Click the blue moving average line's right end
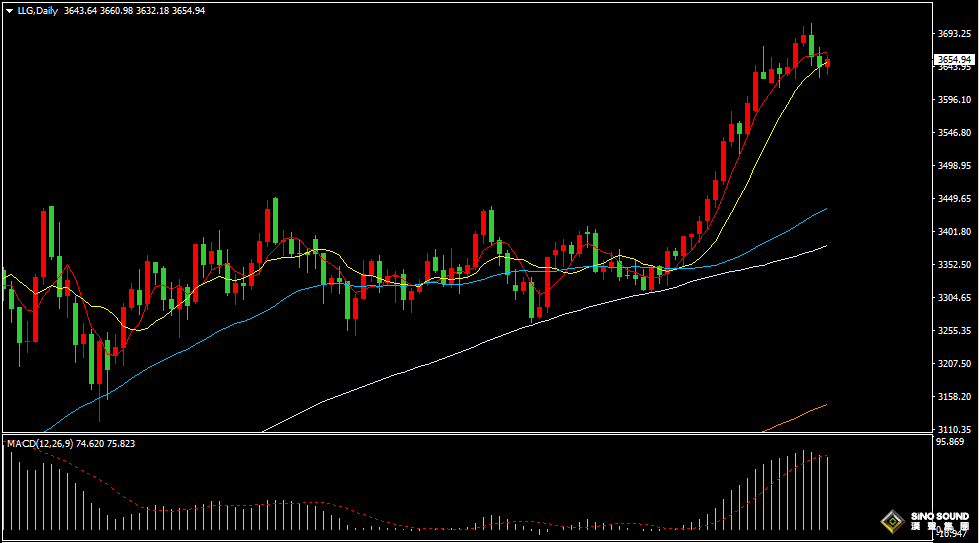 point(825,210)
